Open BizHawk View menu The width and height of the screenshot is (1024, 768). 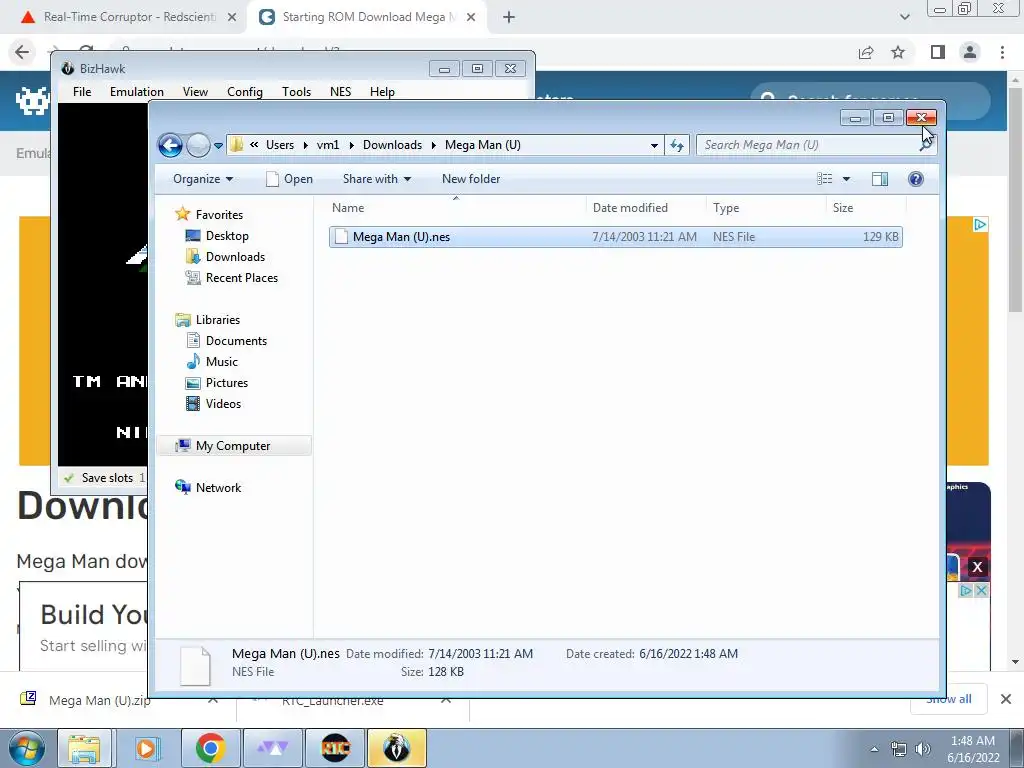point(195,92)
